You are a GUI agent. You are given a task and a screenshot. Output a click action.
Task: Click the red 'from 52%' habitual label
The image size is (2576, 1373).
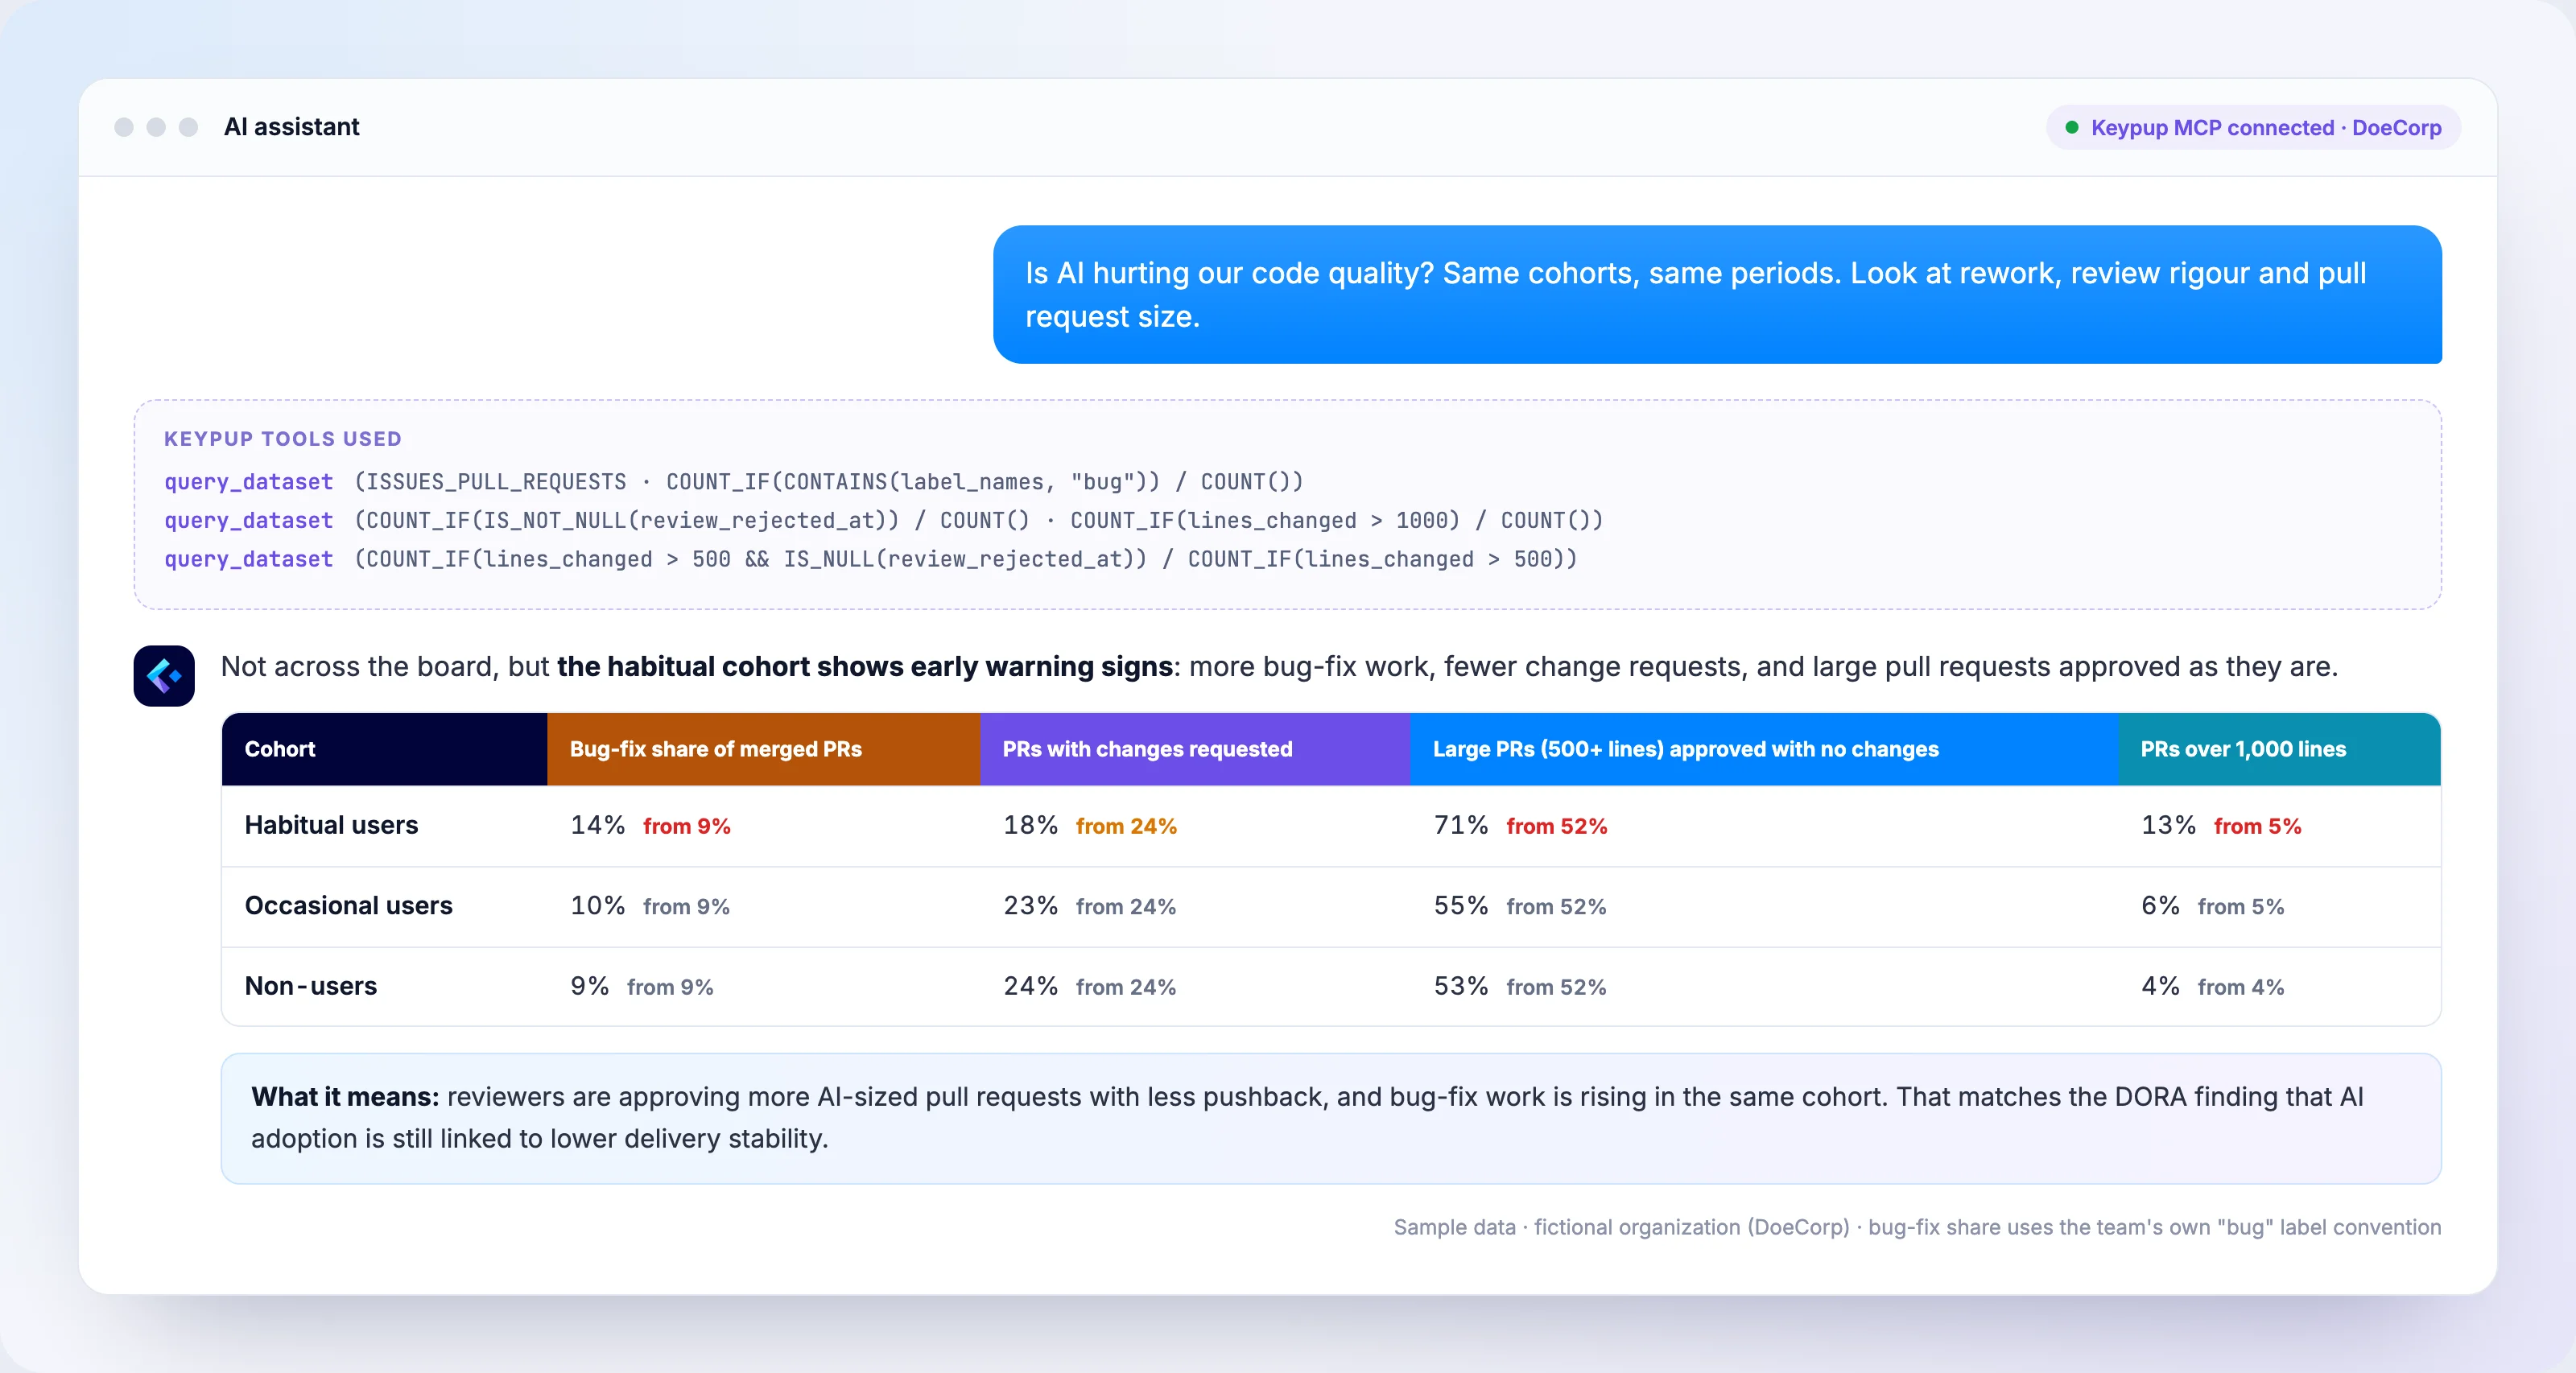coord(1557,826)
